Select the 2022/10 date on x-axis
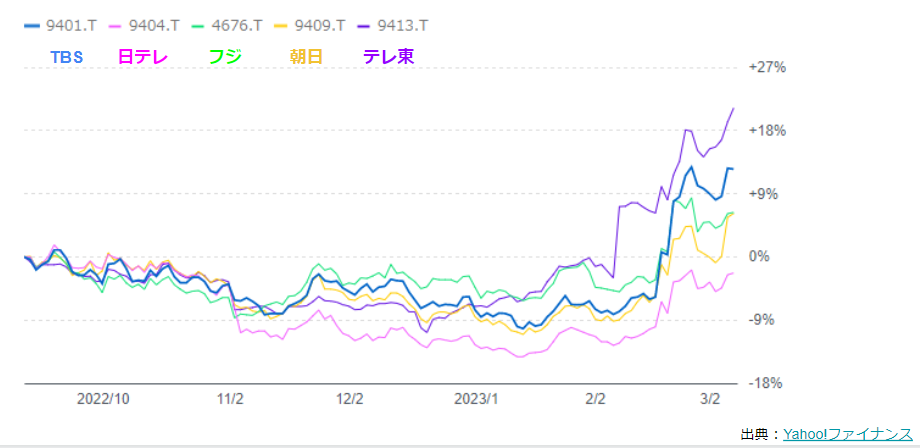 pyautogui.click(x=105, y=398)
